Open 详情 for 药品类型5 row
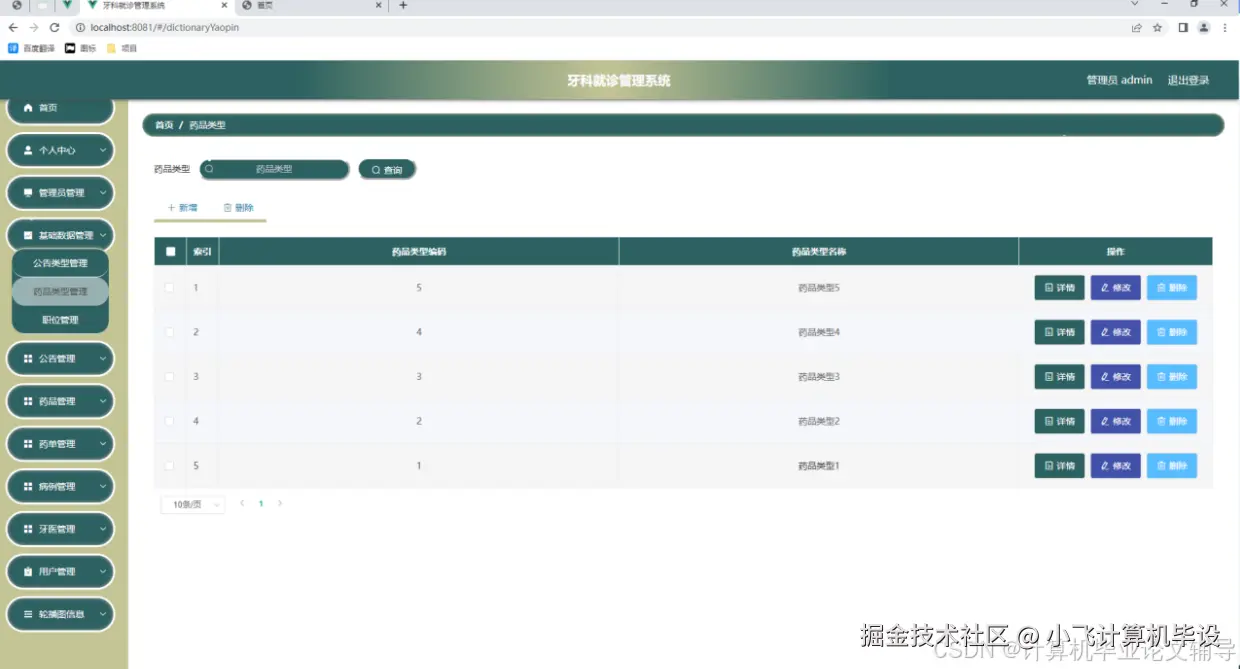1240x669 pixels. (1059, 288)
